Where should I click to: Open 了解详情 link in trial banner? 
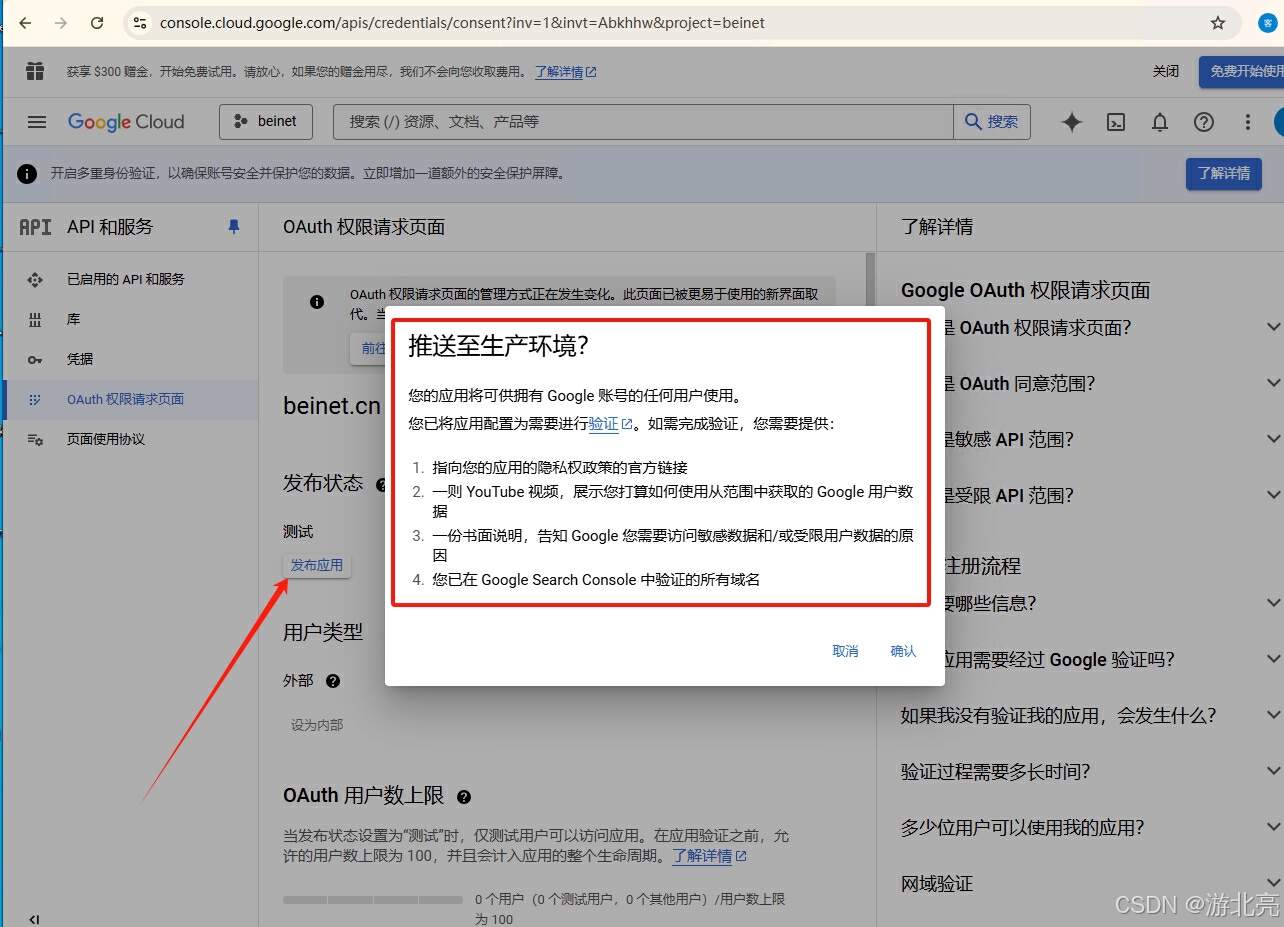coord(566,72)
